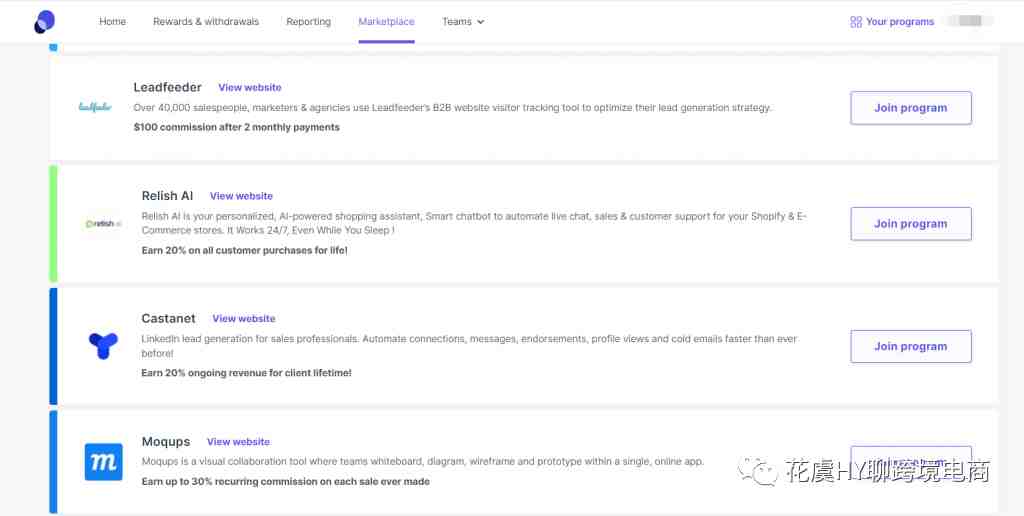Switch to the Reporting tab

308,22
